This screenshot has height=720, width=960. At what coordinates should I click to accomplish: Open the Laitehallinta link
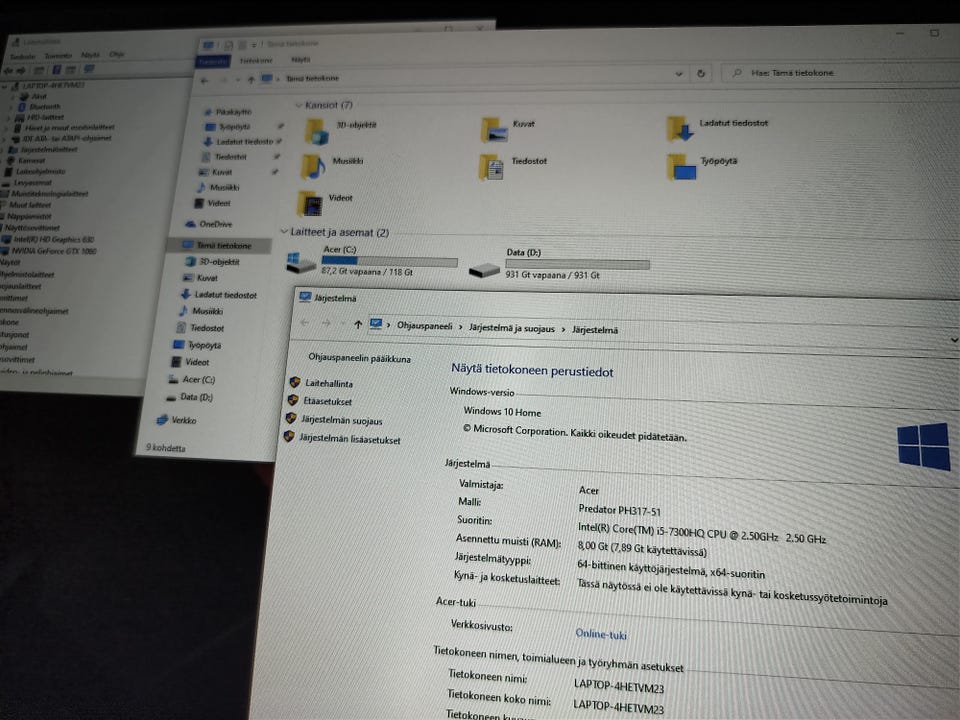[329, 383]
